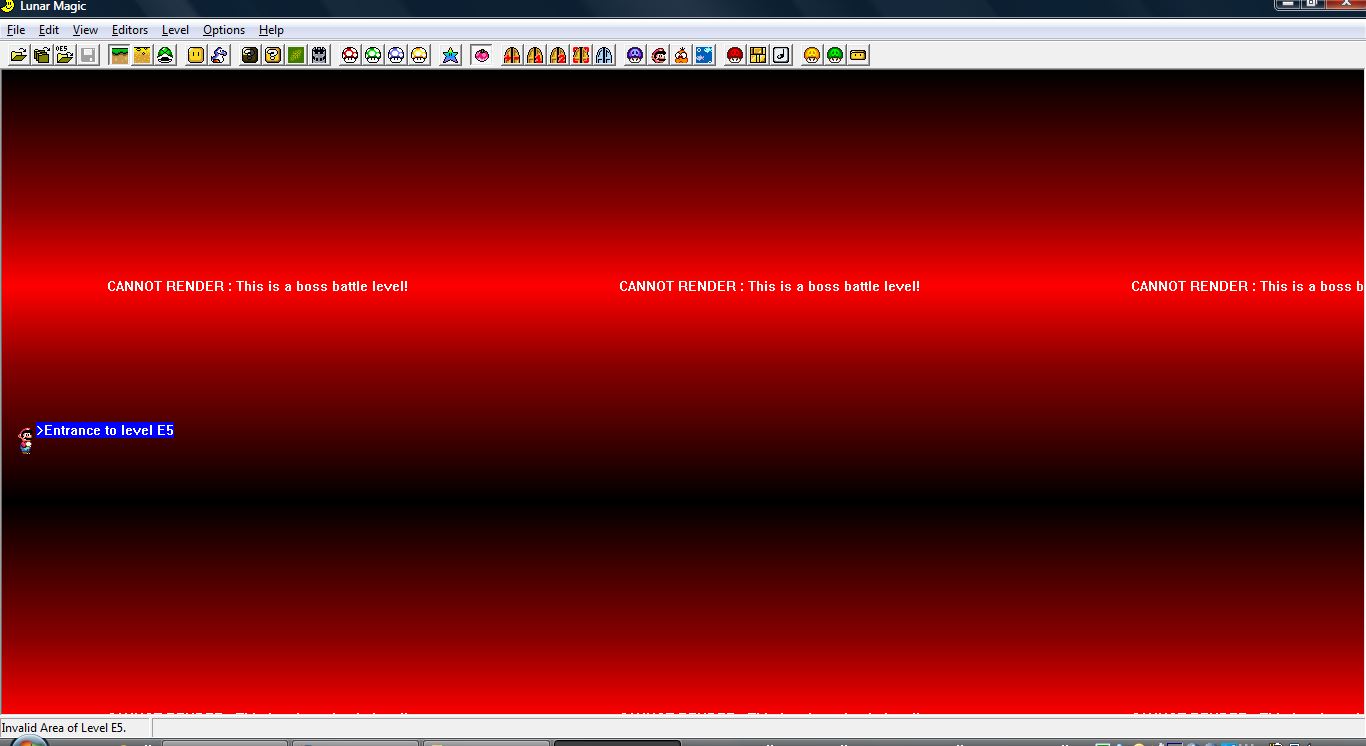
Task: Click the open ROM folder icon
Action: [19, 55]
